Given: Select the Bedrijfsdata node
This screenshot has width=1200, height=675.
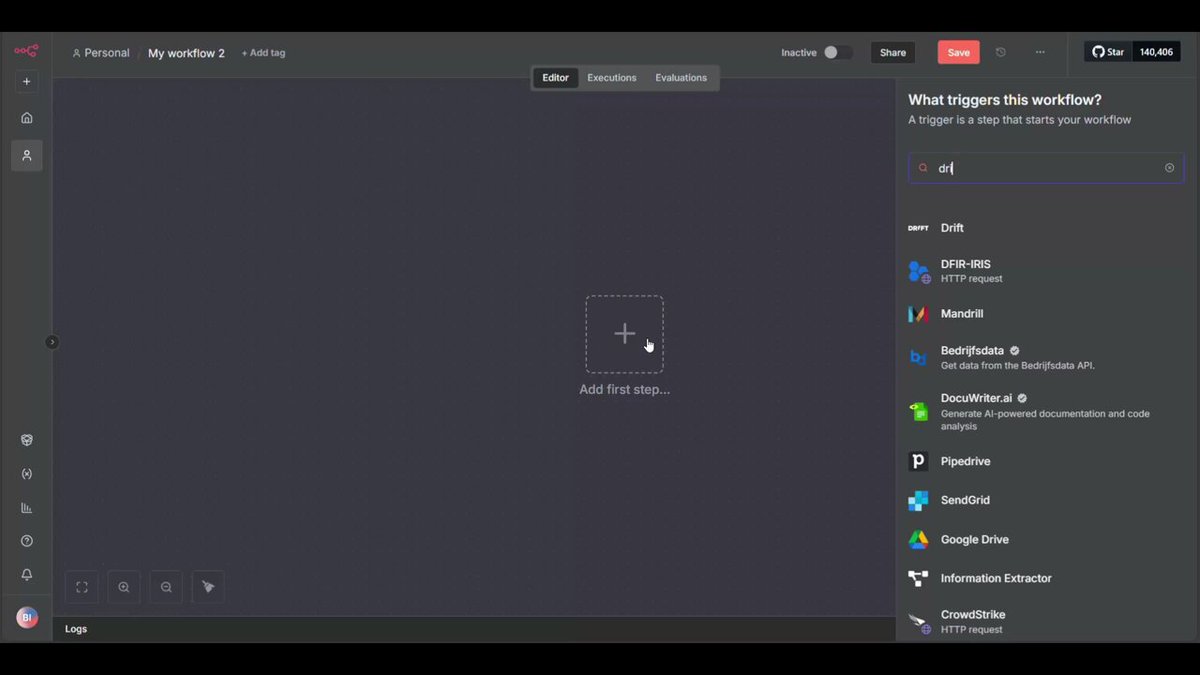Looking at the screenshot, I should pyautogui.click(x=1046, y=358).
